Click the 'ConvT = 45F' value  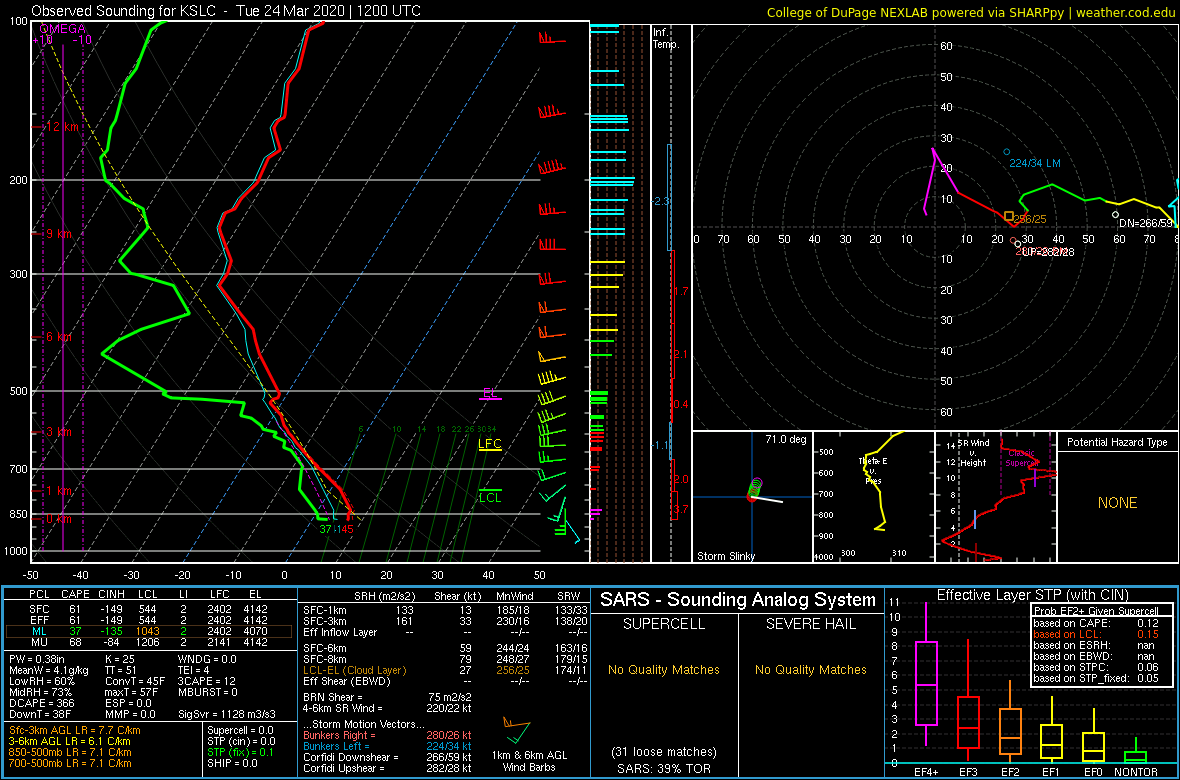134,680
